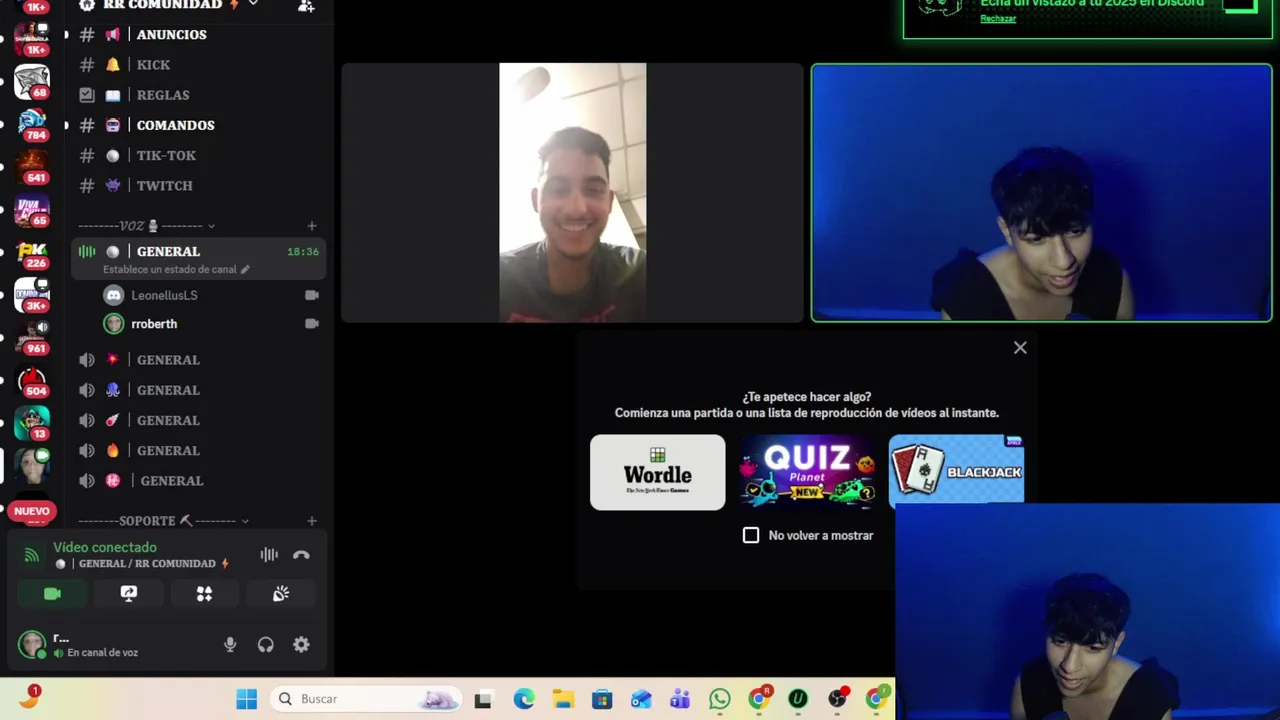Launch the Wordle activity
Screen dimensions: 1280x720
click(658, 472)
